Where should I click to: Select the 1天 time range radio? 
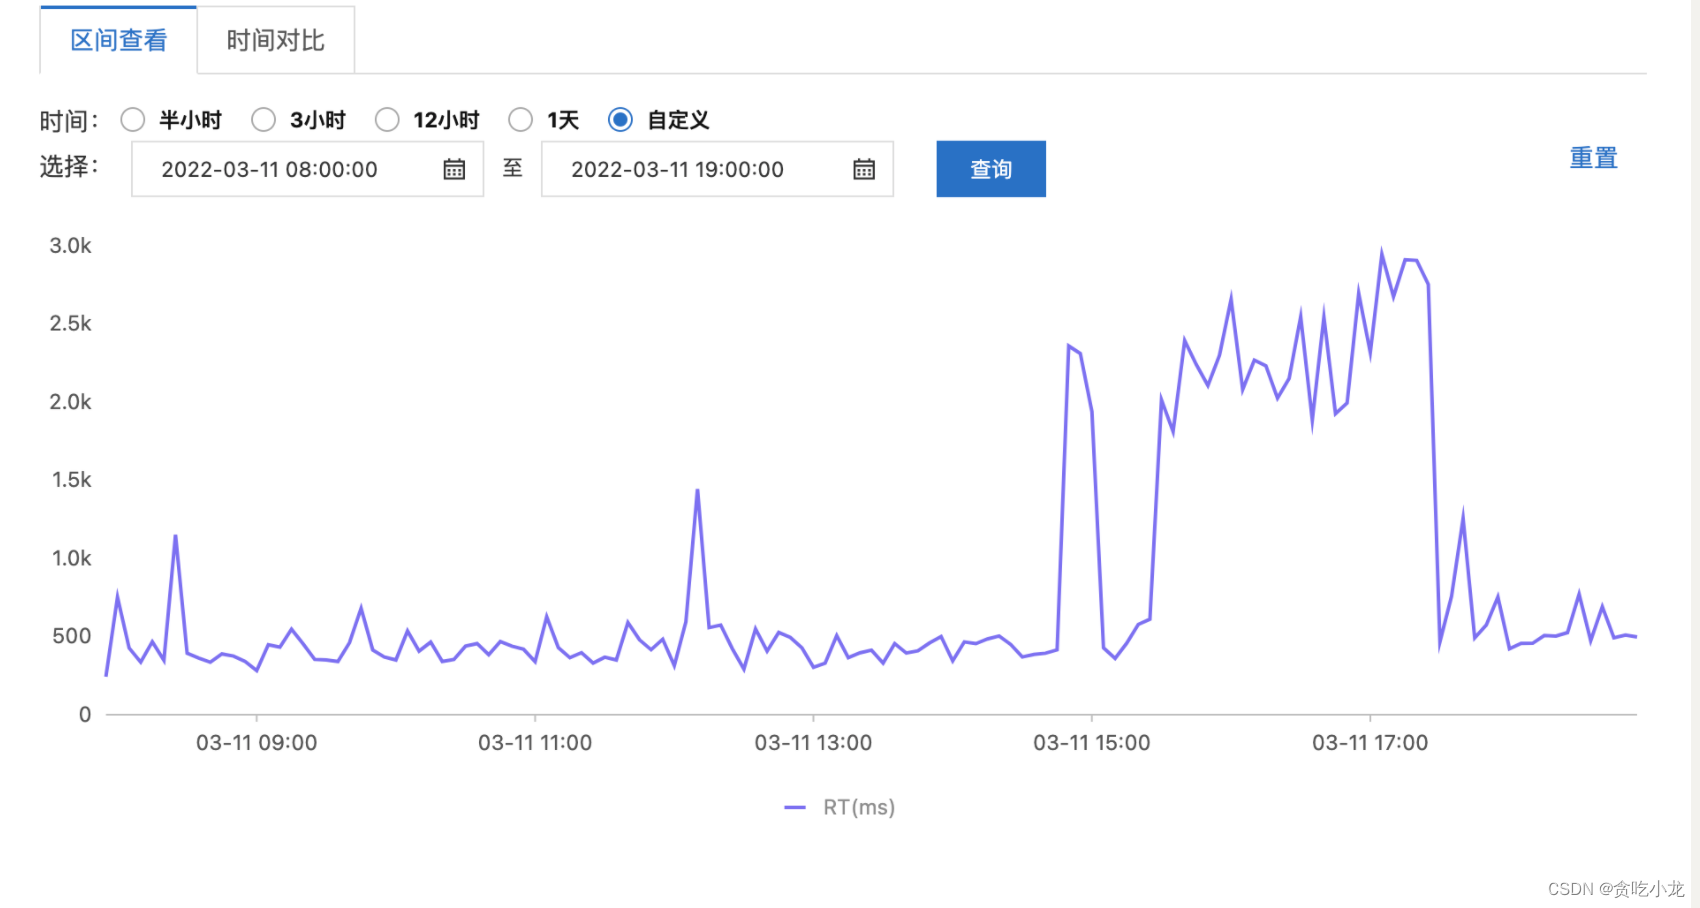[520, 120]
